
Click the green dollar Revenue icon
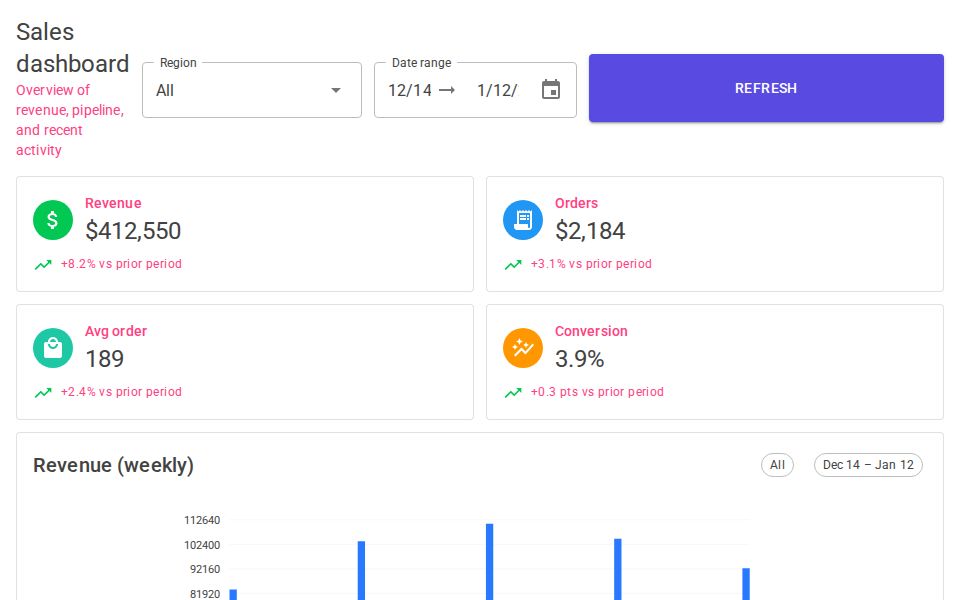coord(53,220)
